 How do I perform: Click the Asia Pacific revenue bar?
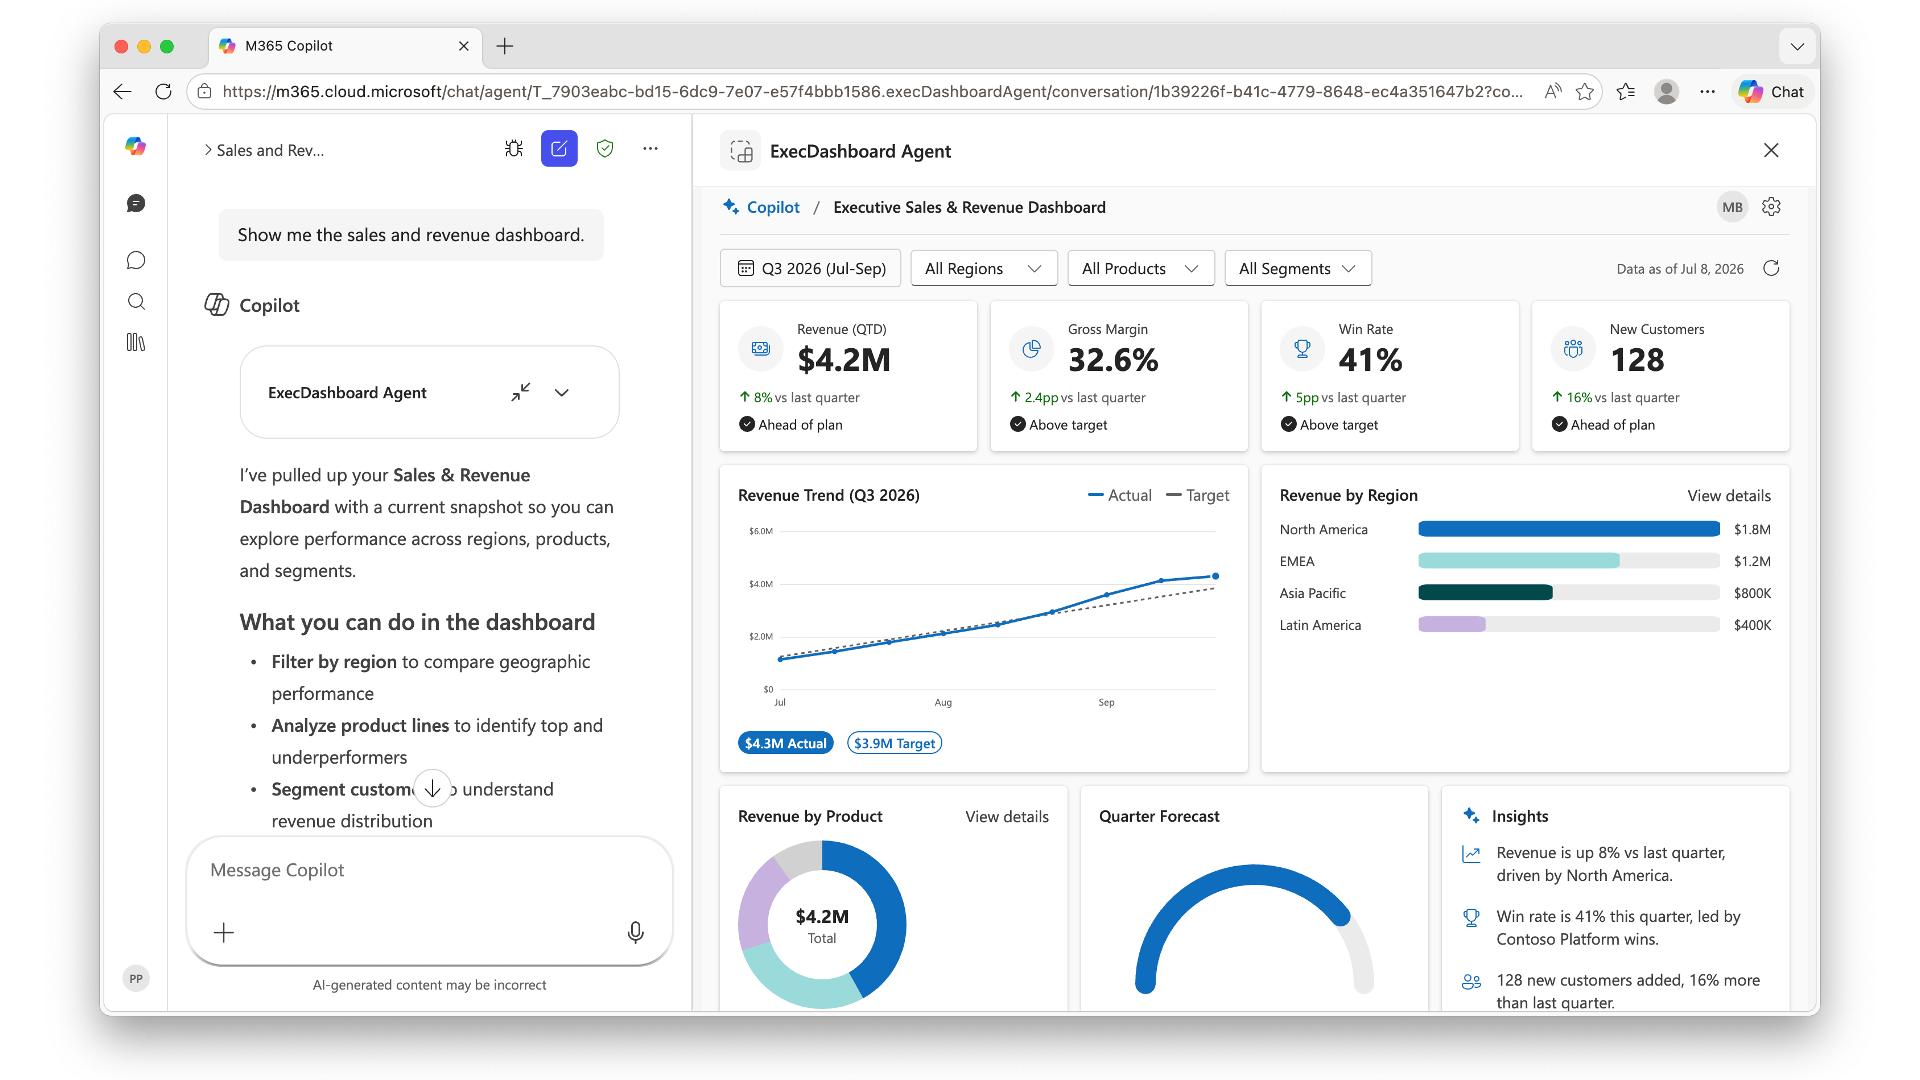click(1485, 593)
